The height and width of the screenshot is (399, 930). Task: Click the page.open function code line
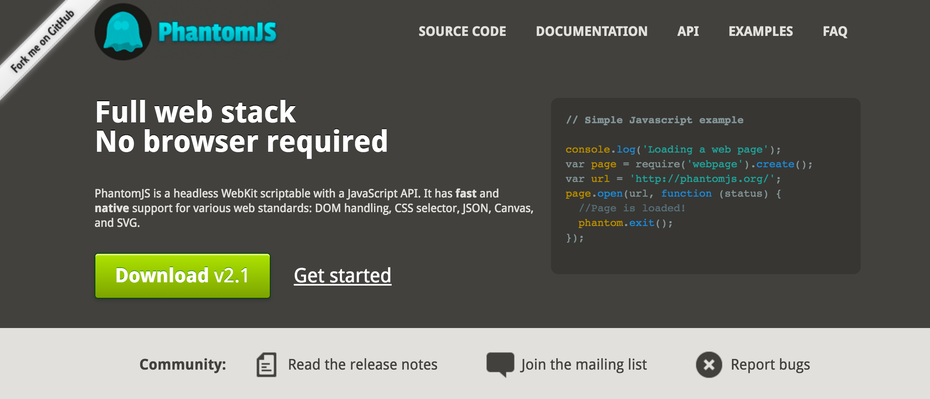tap(673, 194)
